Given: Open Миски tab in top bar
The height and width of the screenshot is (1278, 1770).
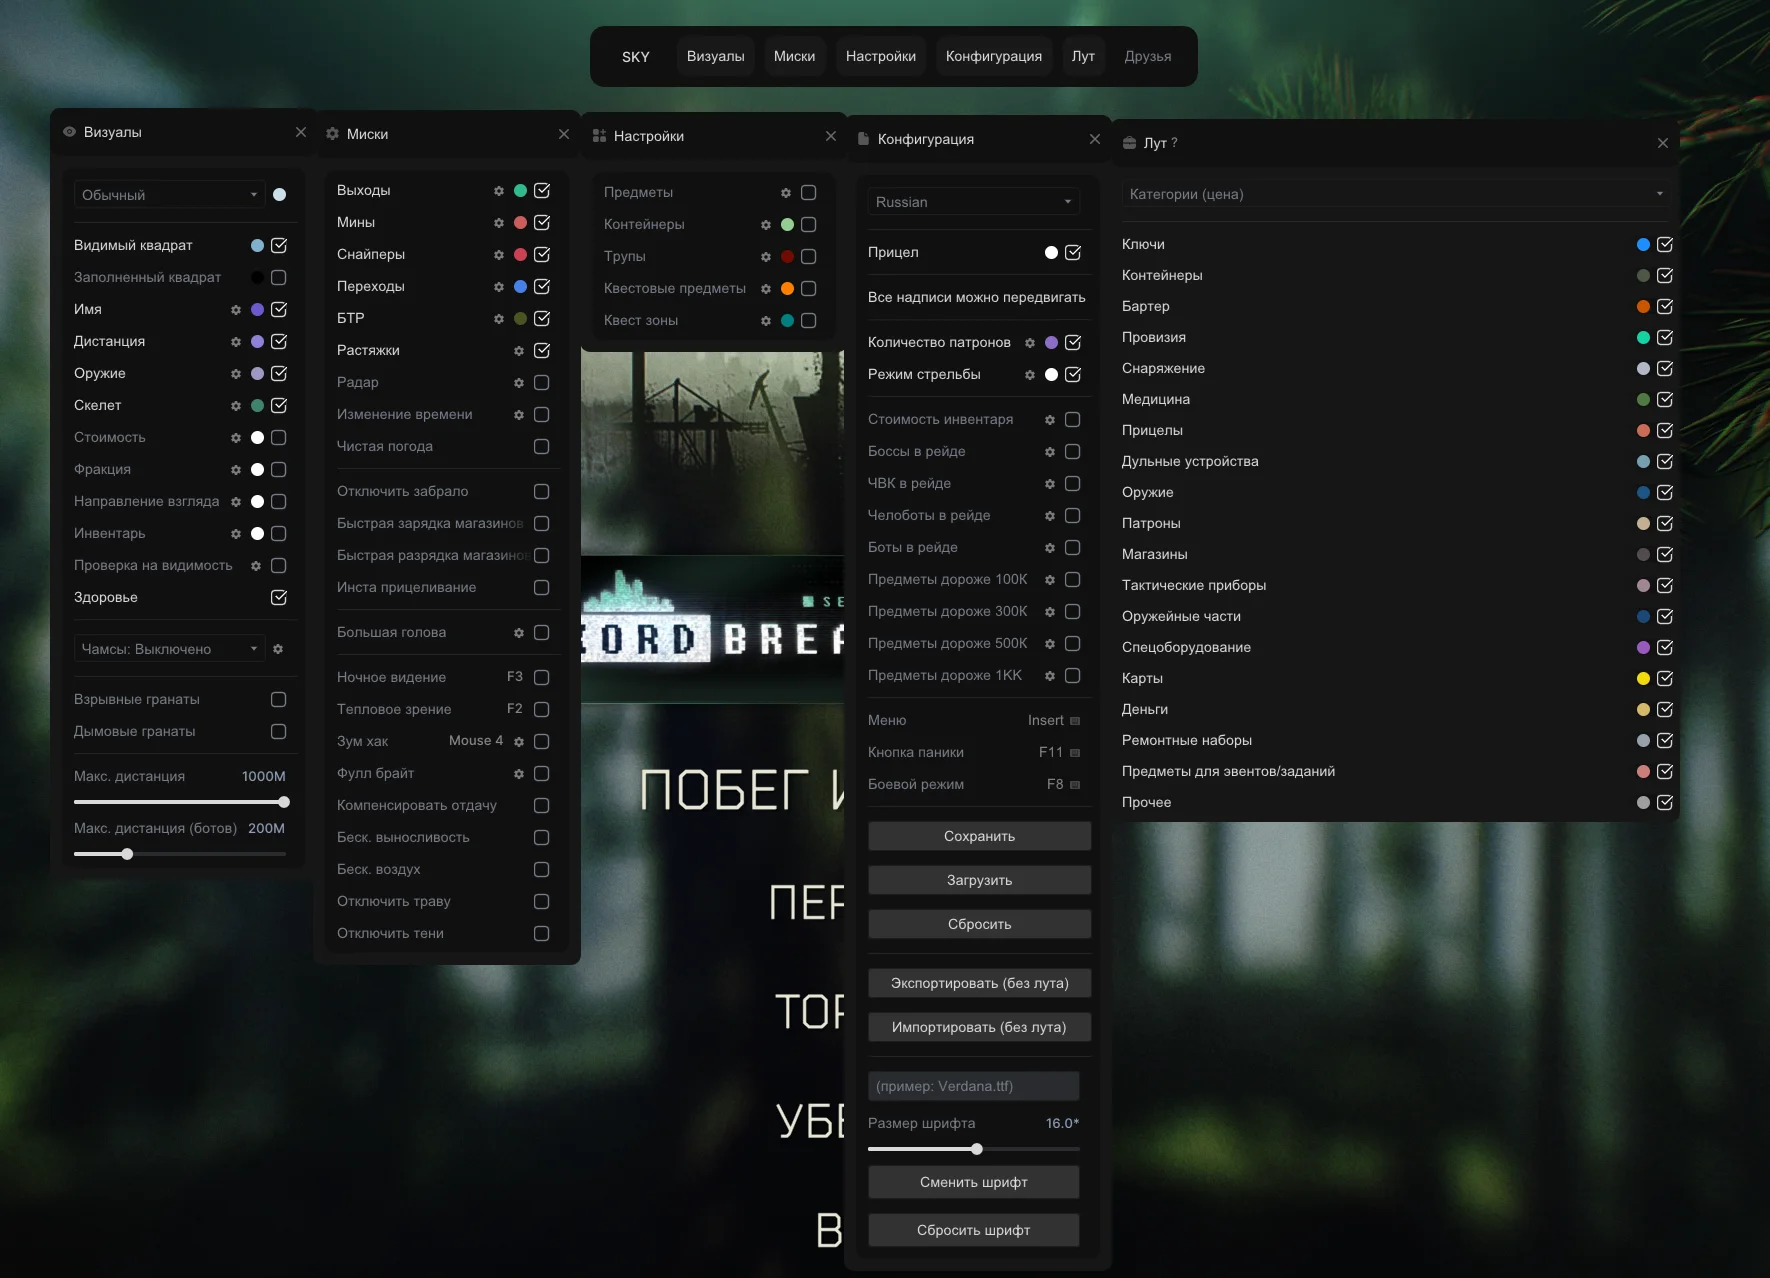Looking at the screenshot, I should coord(795,56).
